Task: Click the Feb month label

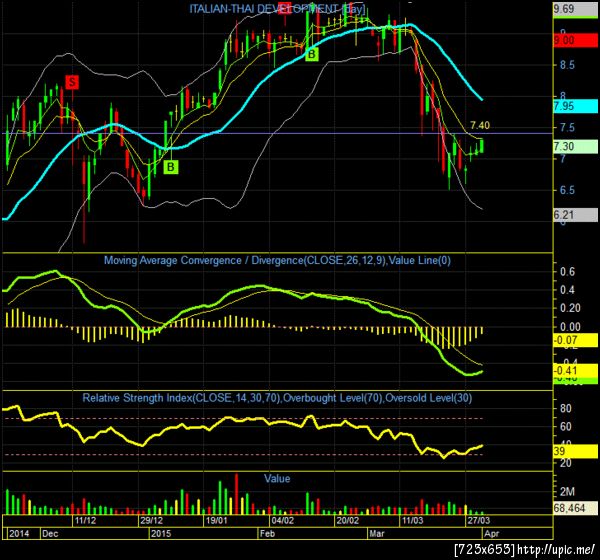Action: 267,534
